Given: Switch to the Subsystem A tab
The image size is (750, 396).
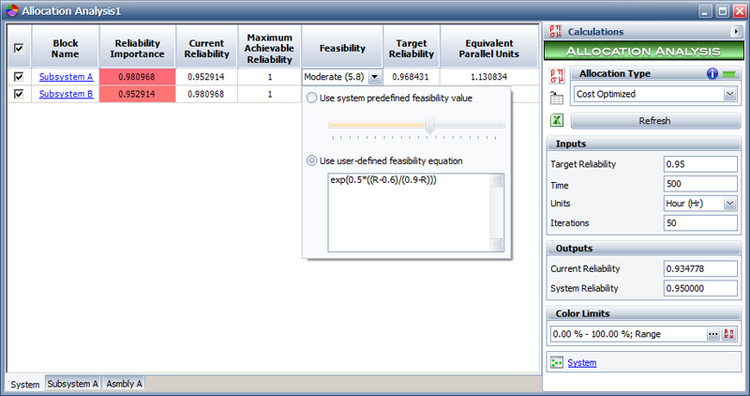Looking at the screenshot, I should click(73, 384).
